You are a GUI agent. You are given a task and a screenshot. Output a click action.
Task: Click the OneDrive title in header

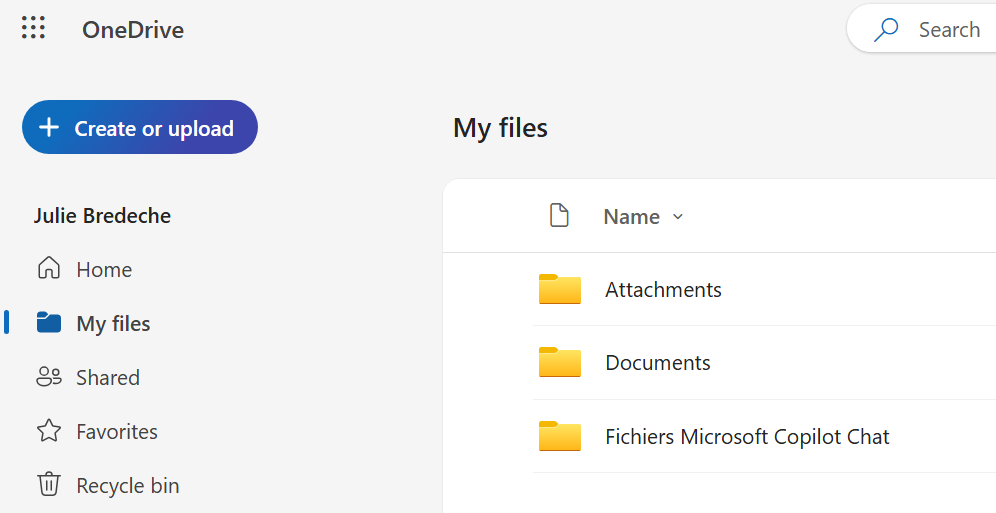click(133, 30)
